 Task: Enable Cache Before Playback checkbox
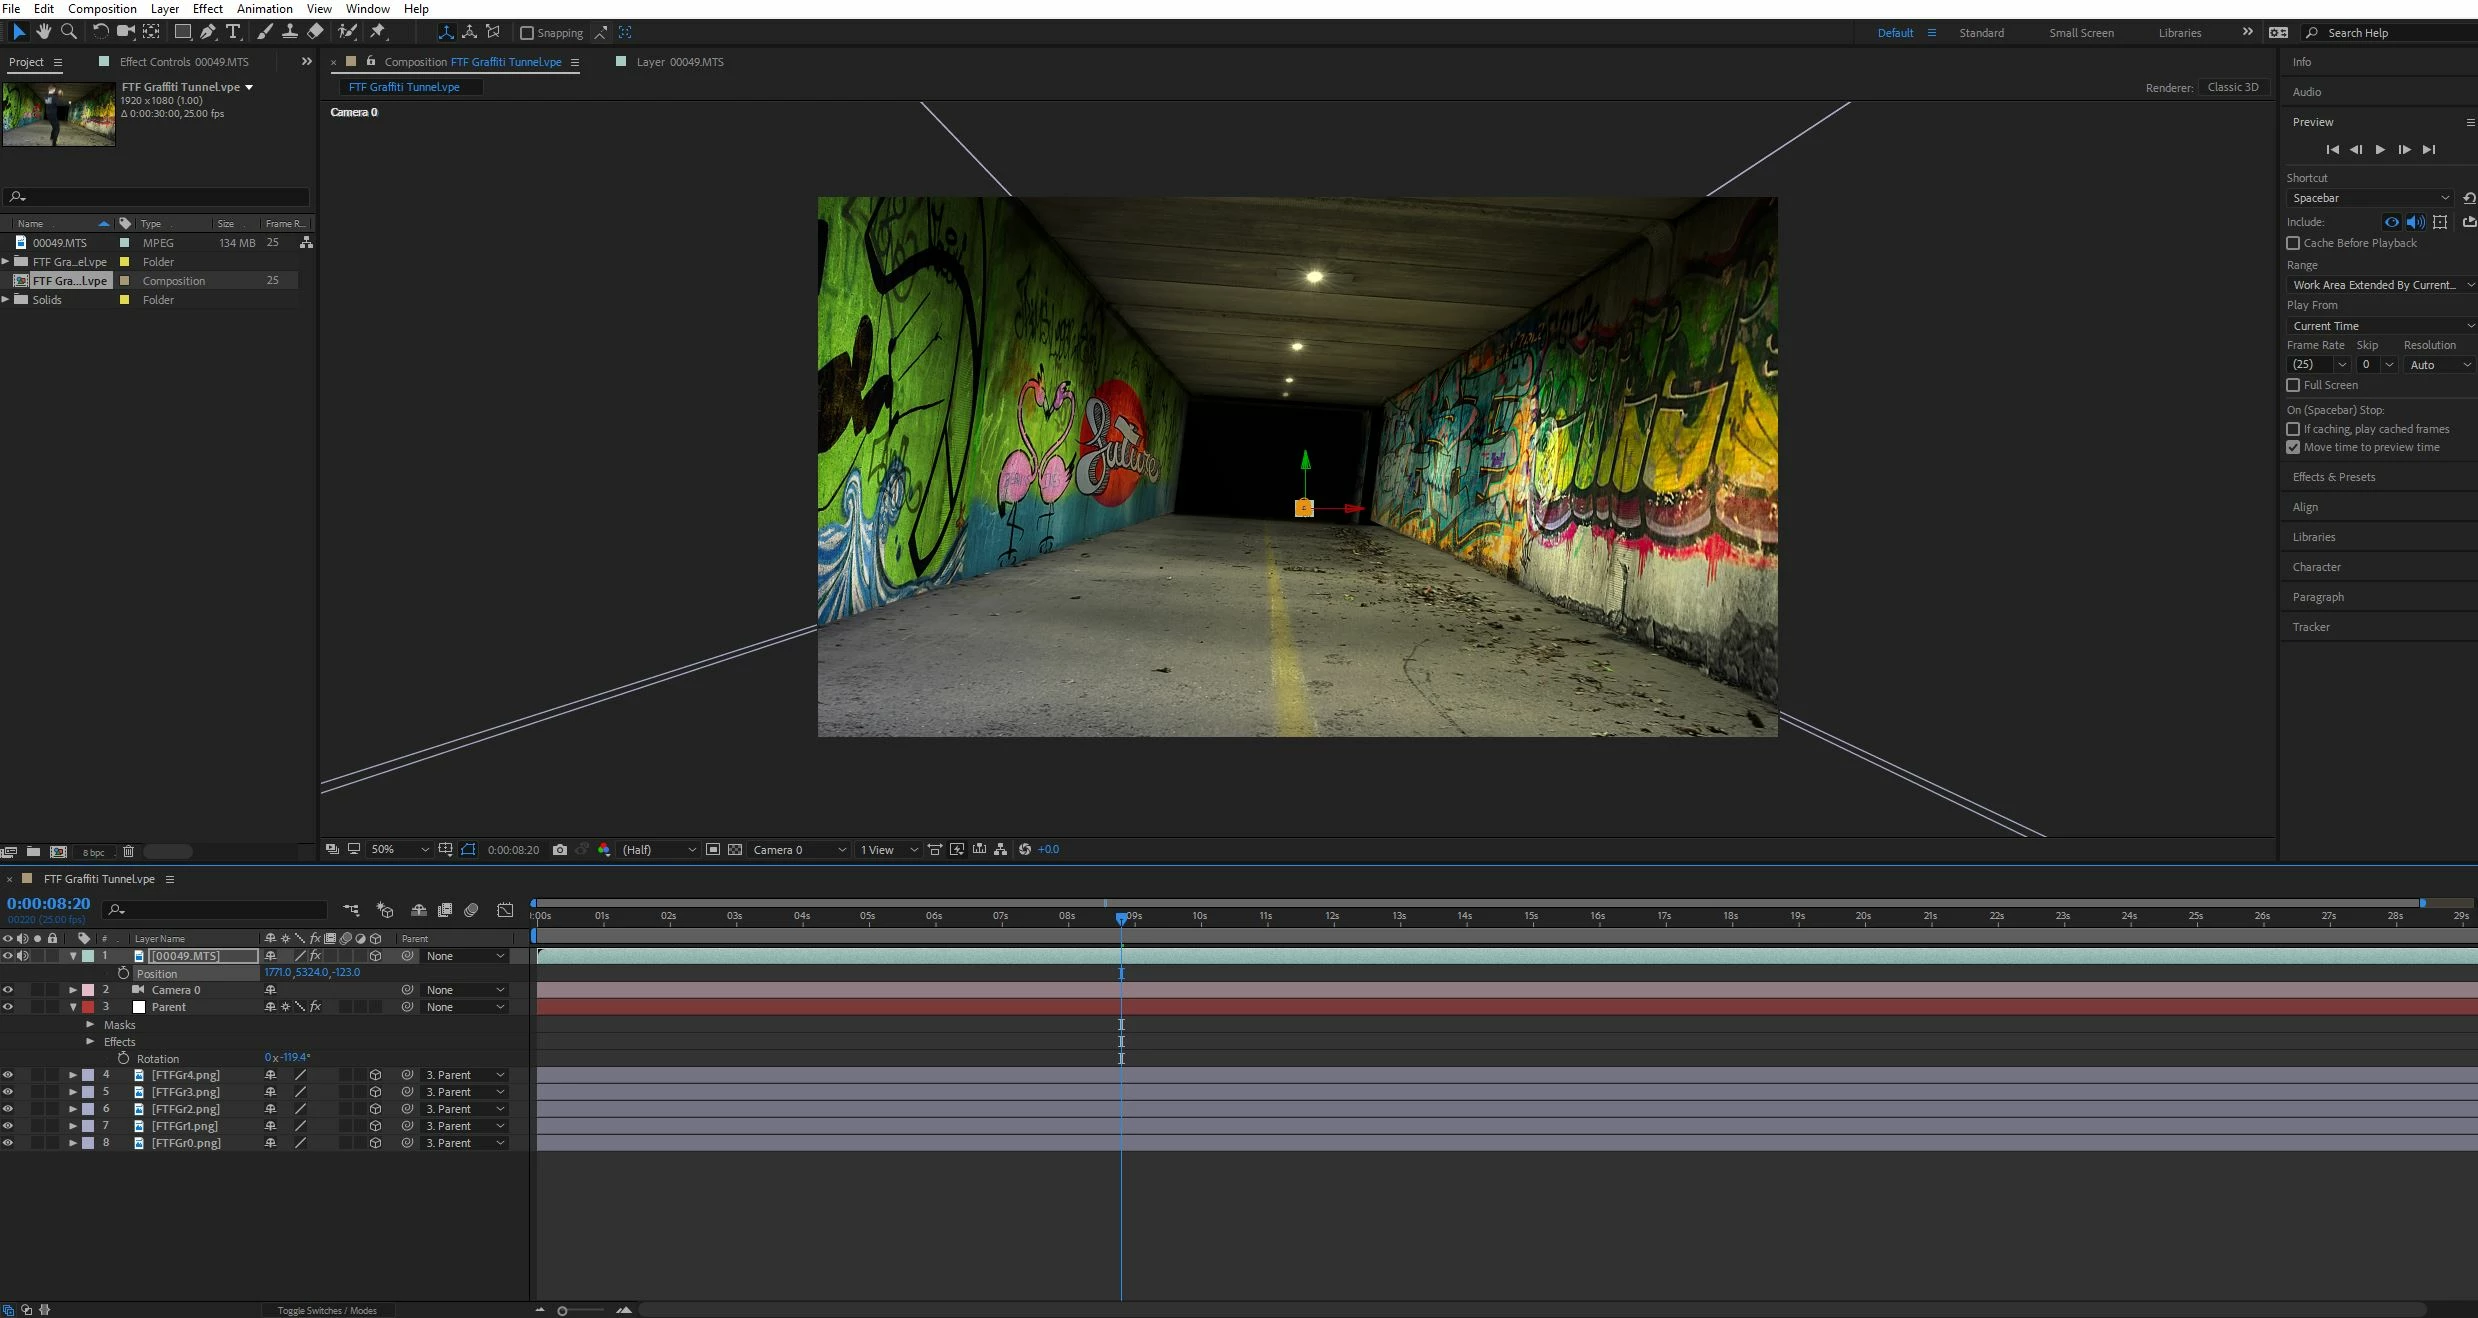[2293, 243]
